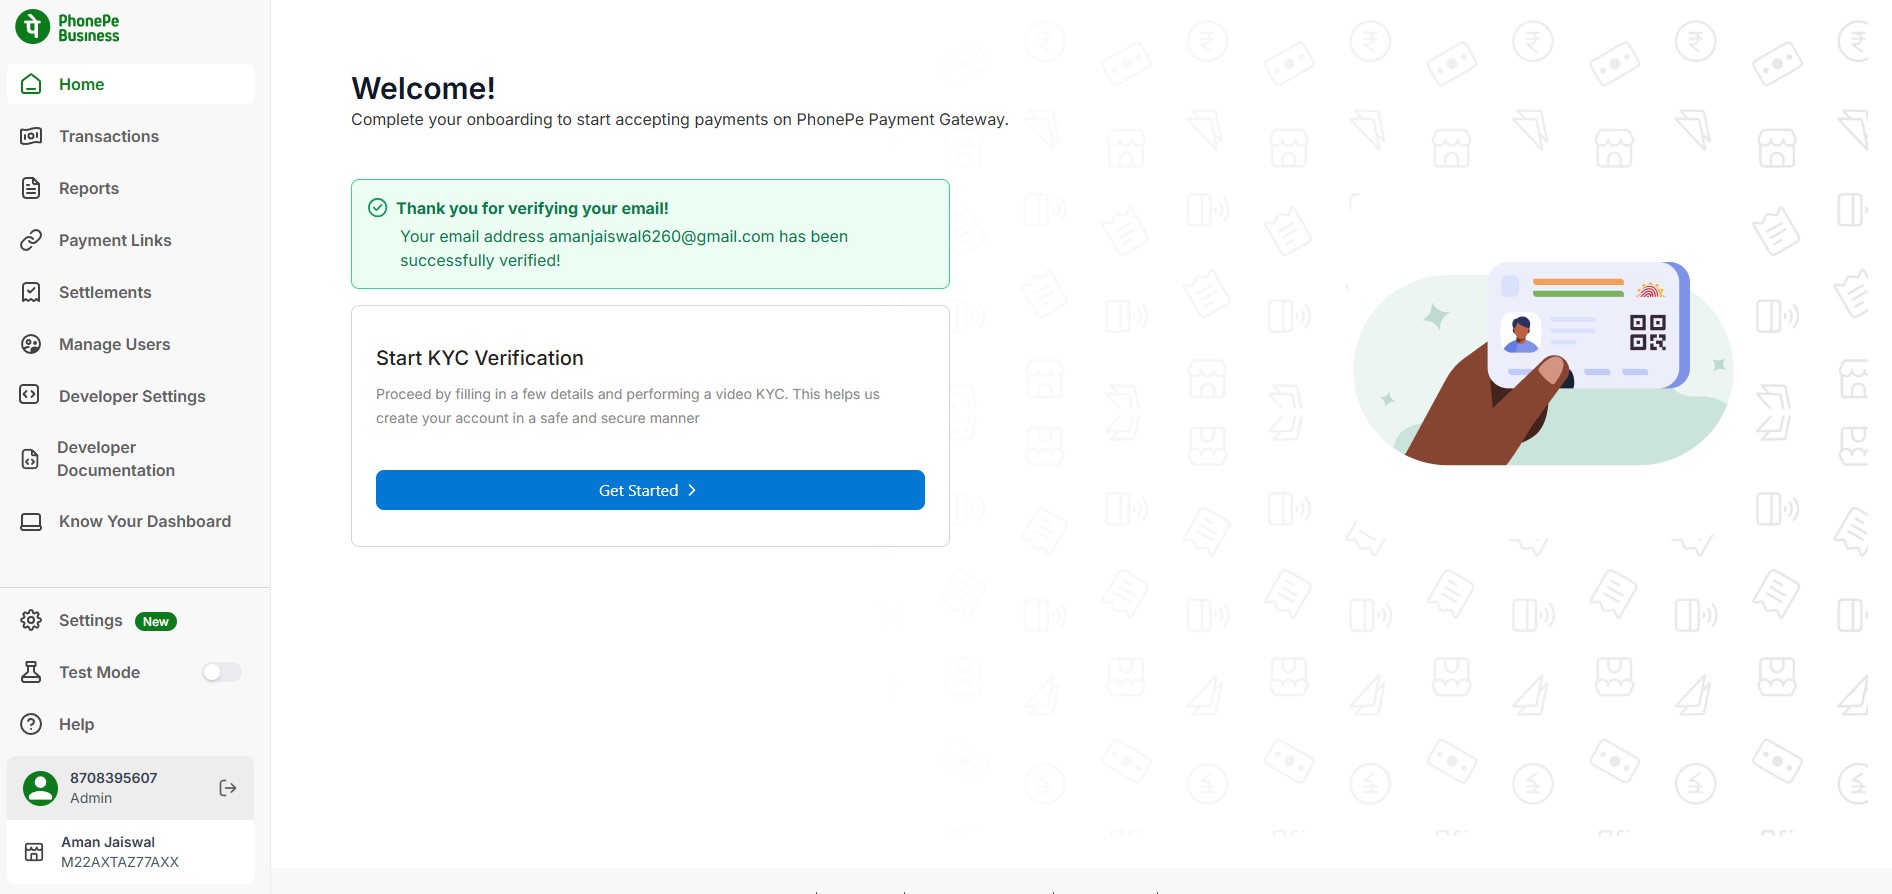Screen dimensions: 1892x894
Task: Click the Welcome! heading
Action: (x=423, y=88)
